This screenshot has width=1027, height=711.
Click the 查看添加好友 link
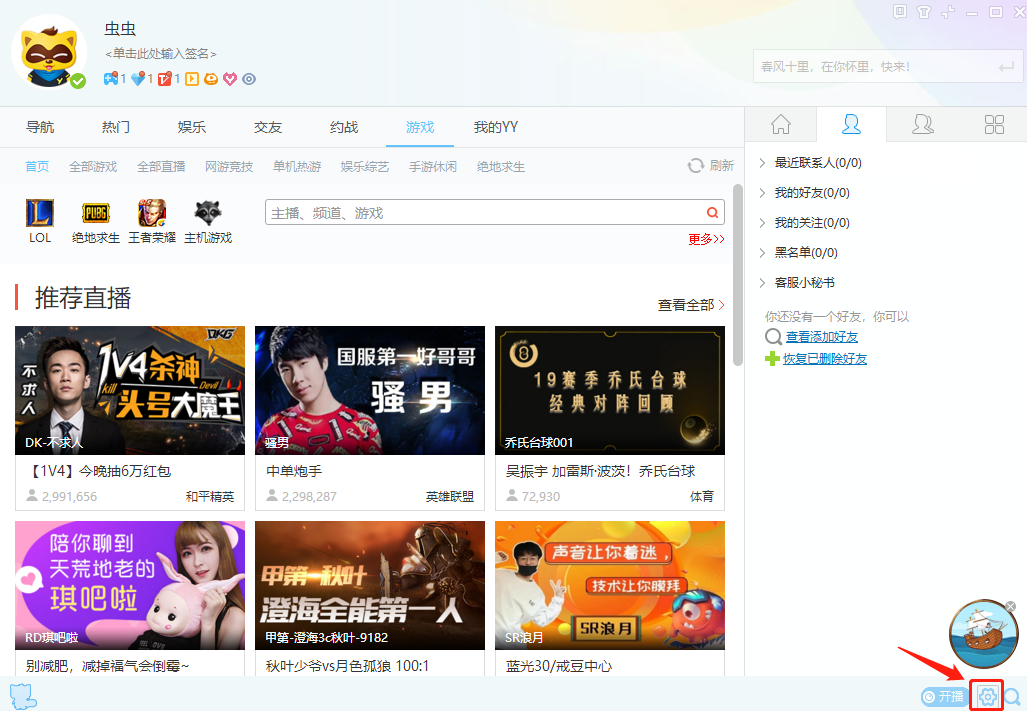coord(821,337)
